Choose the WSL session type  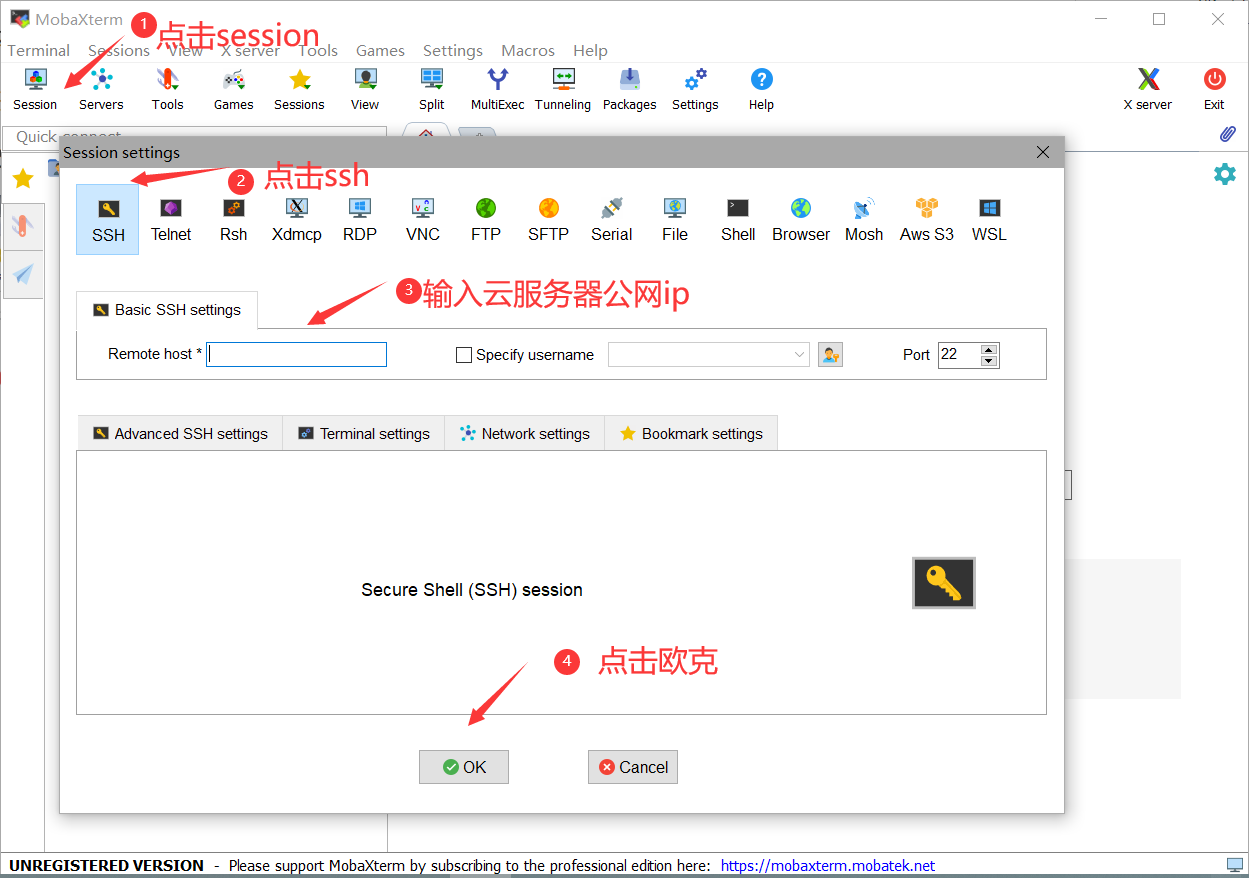(x=989, y=219)
